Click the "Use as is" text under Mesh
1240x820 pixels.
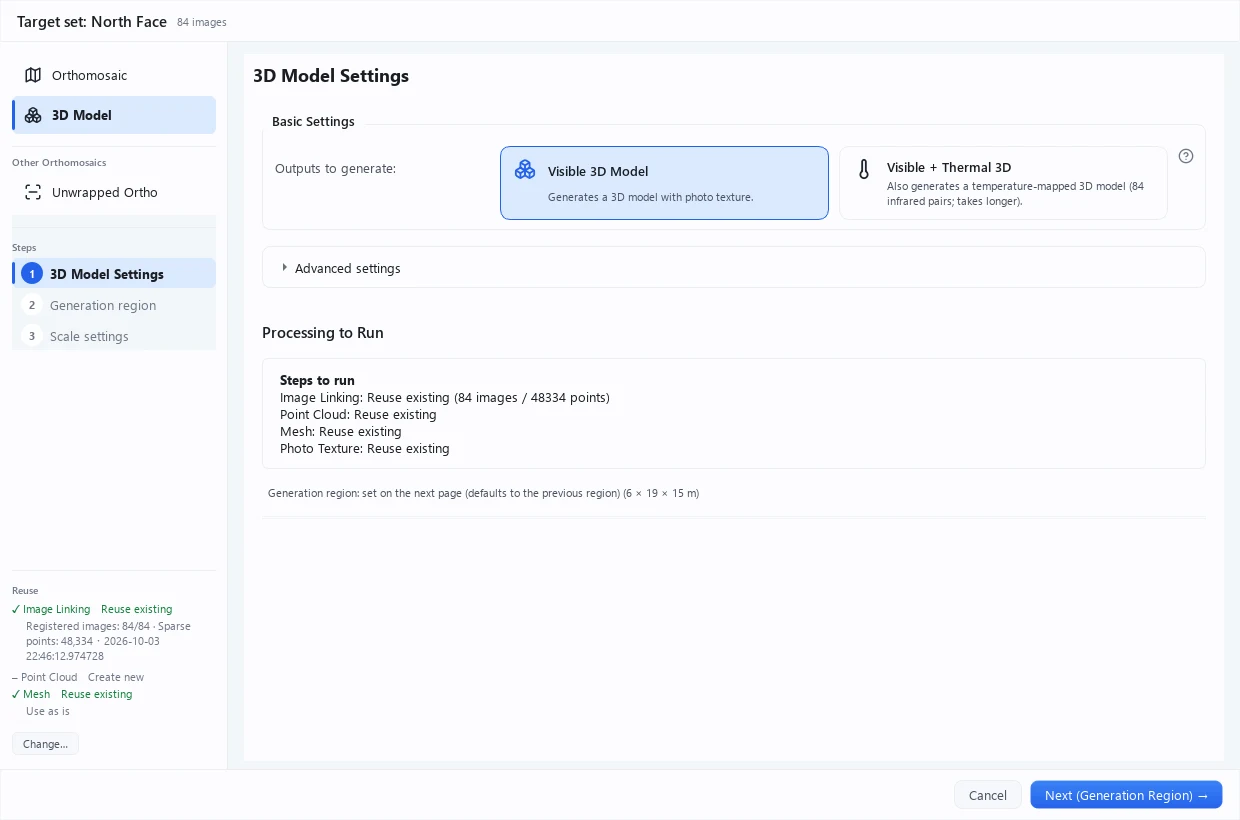point(48,711)
